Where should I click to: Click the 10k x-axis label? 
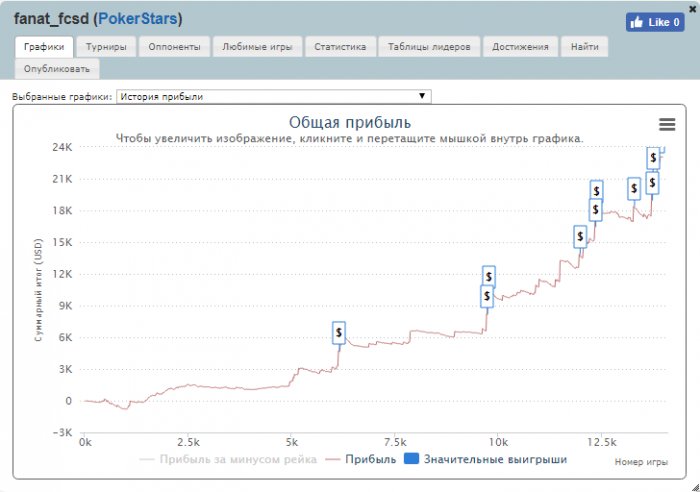[498, 442]
